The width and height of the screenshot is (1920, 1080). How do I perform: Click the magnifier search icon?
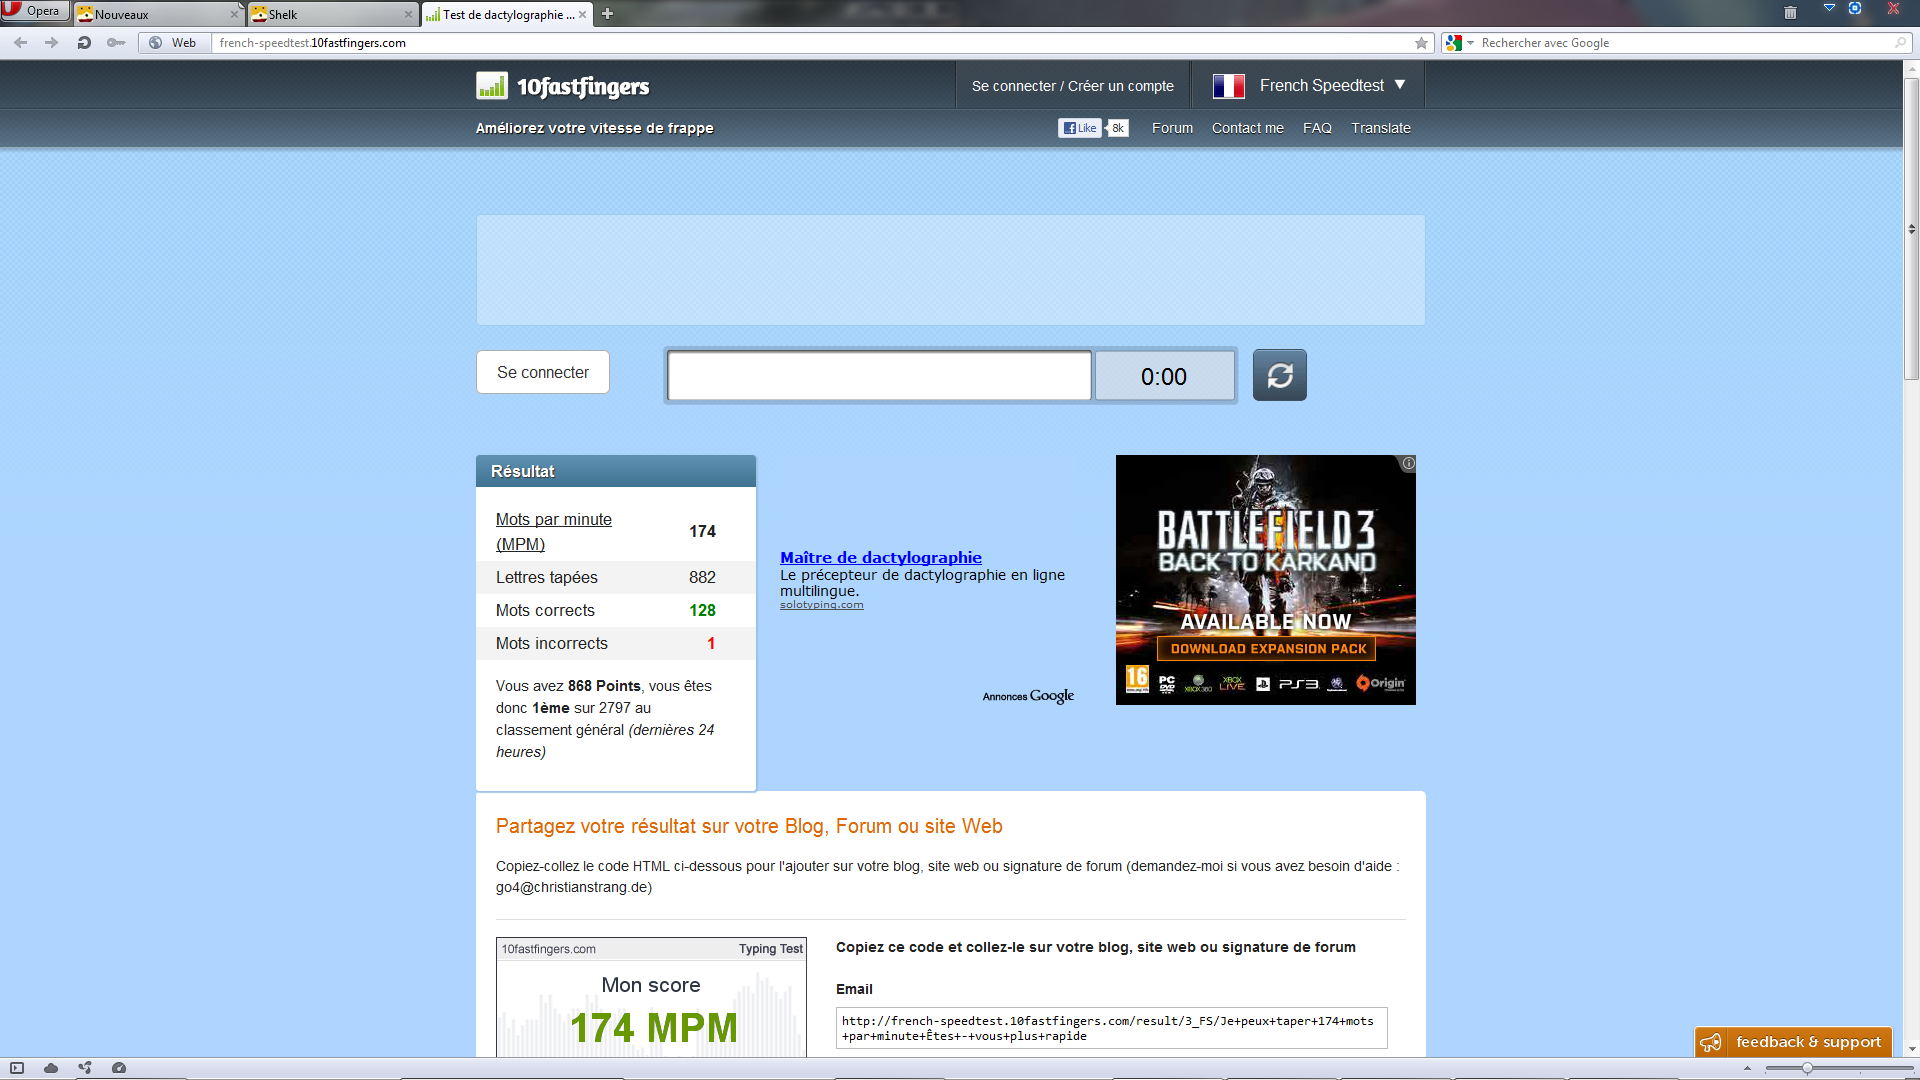(x=1900, y=43)
